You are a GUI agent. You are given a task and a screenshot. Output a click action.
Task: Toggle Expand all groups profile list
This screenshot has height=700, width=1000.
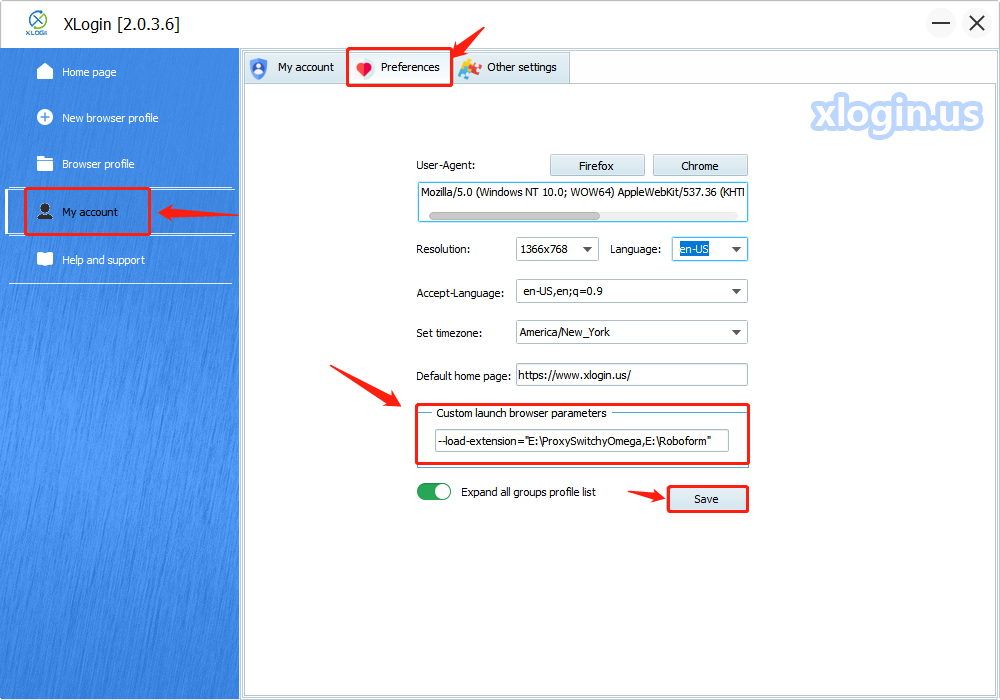coord(434,492)
